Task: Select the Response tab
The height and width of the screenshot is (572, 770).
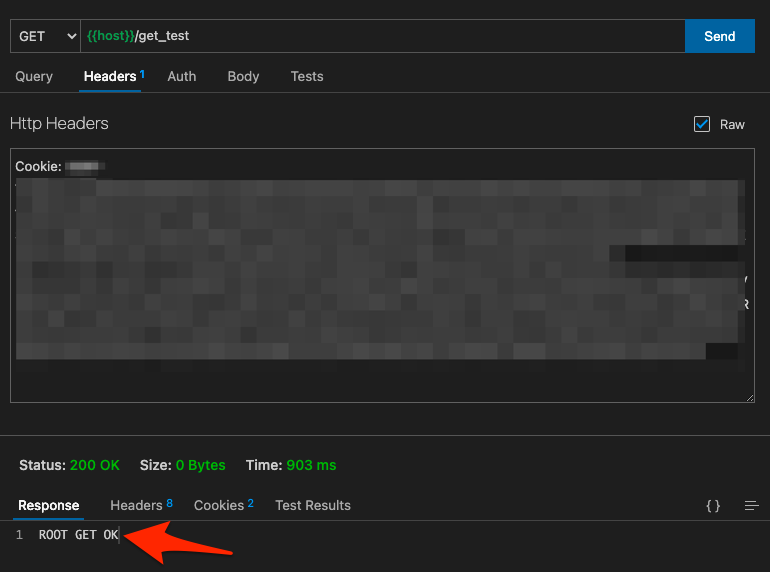Action: (49, 505)
